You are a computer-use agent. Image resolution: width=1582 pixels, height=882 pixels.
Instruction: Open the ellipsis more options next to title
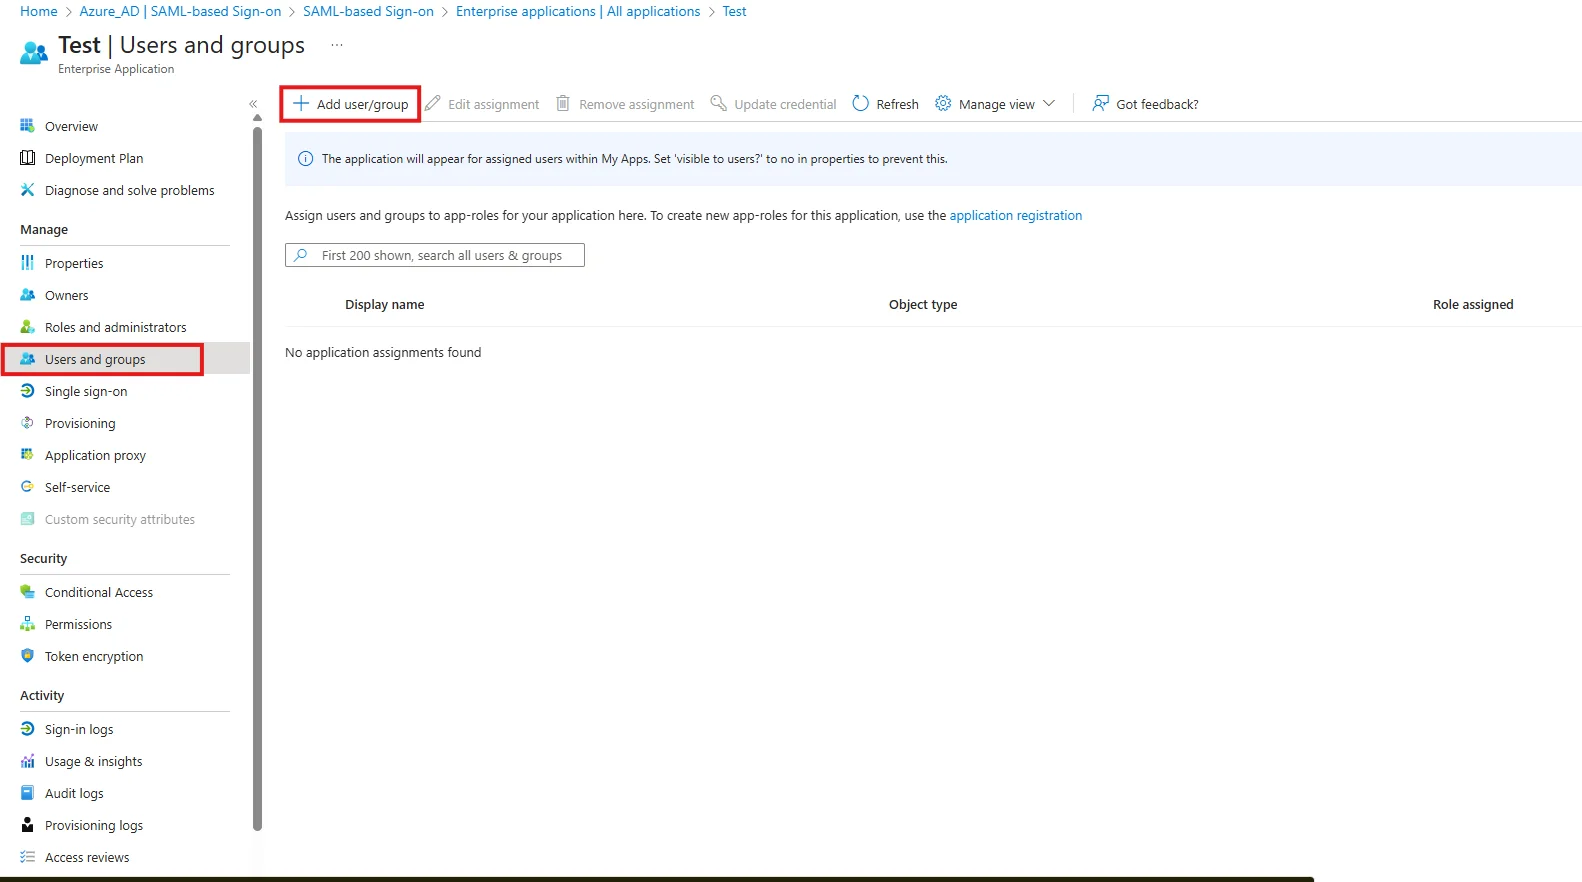pyautogui.click(x=337, y=45)
